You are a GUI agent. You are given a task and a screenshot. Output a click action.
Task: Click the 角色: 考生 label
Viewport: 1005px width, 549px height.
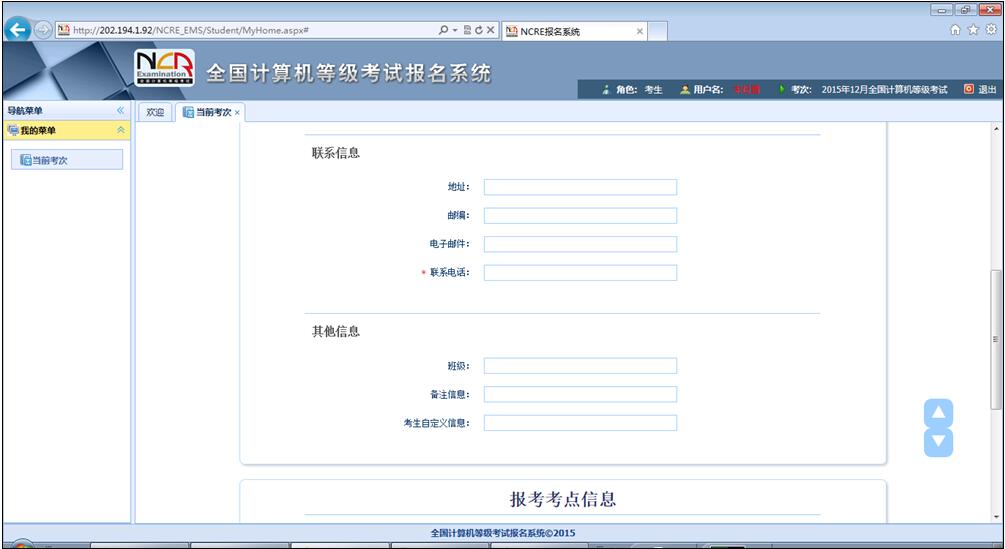(x=639, y=90)
